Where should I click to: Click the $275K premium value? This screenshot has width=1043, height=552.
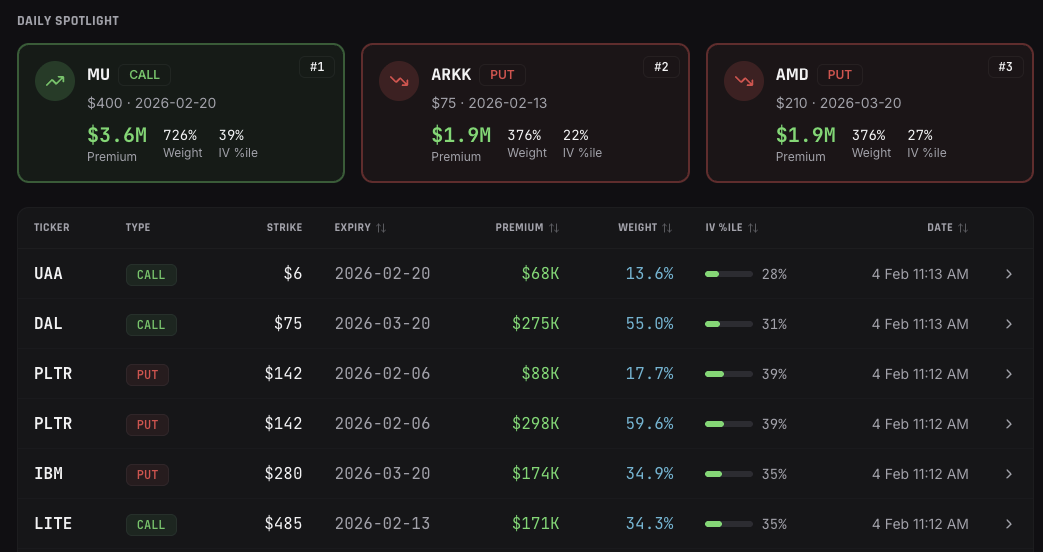tap(535, 324)
